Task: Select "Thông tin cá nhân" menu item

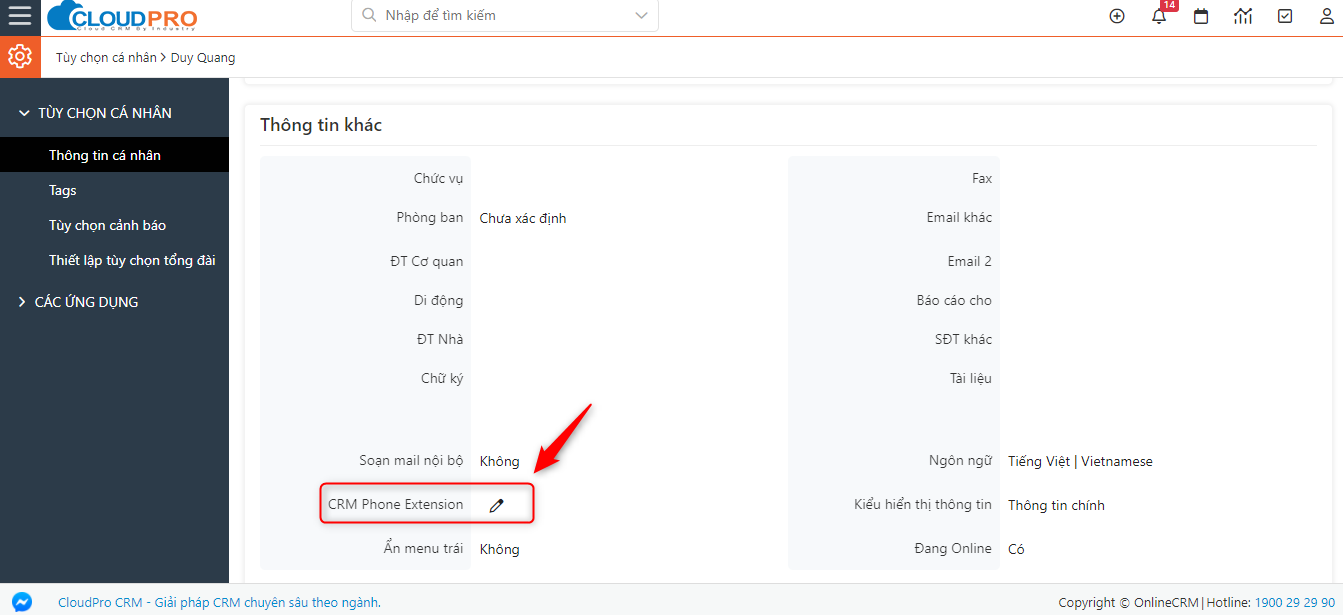Action: point(114,155)
